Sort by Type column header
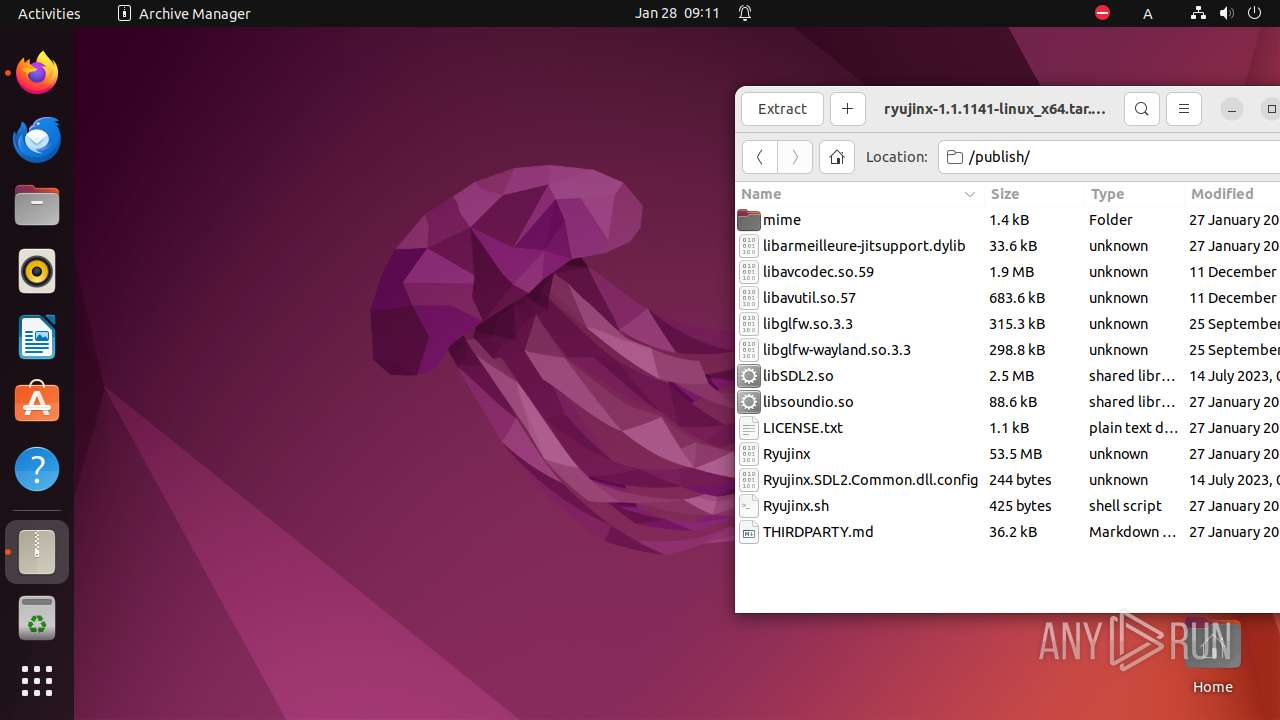 click(1134, 194)
